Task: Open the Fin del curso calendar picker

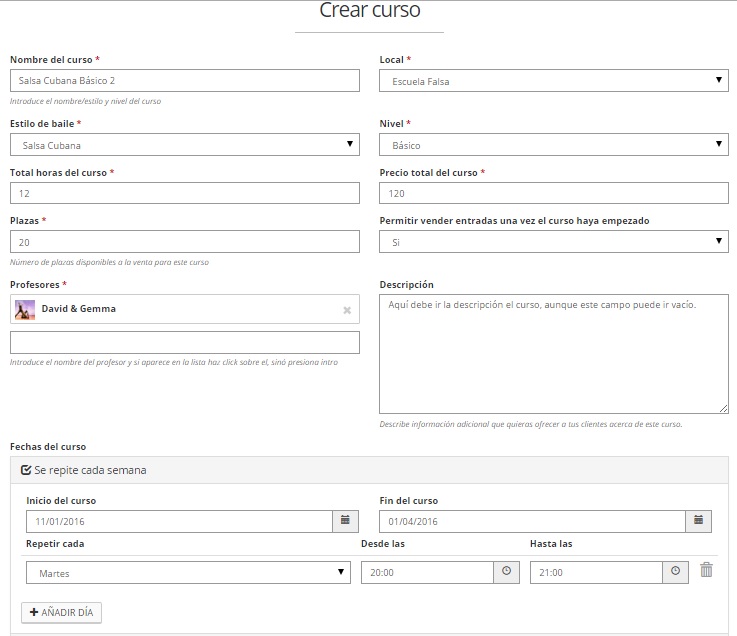Action: click(698, 521)
